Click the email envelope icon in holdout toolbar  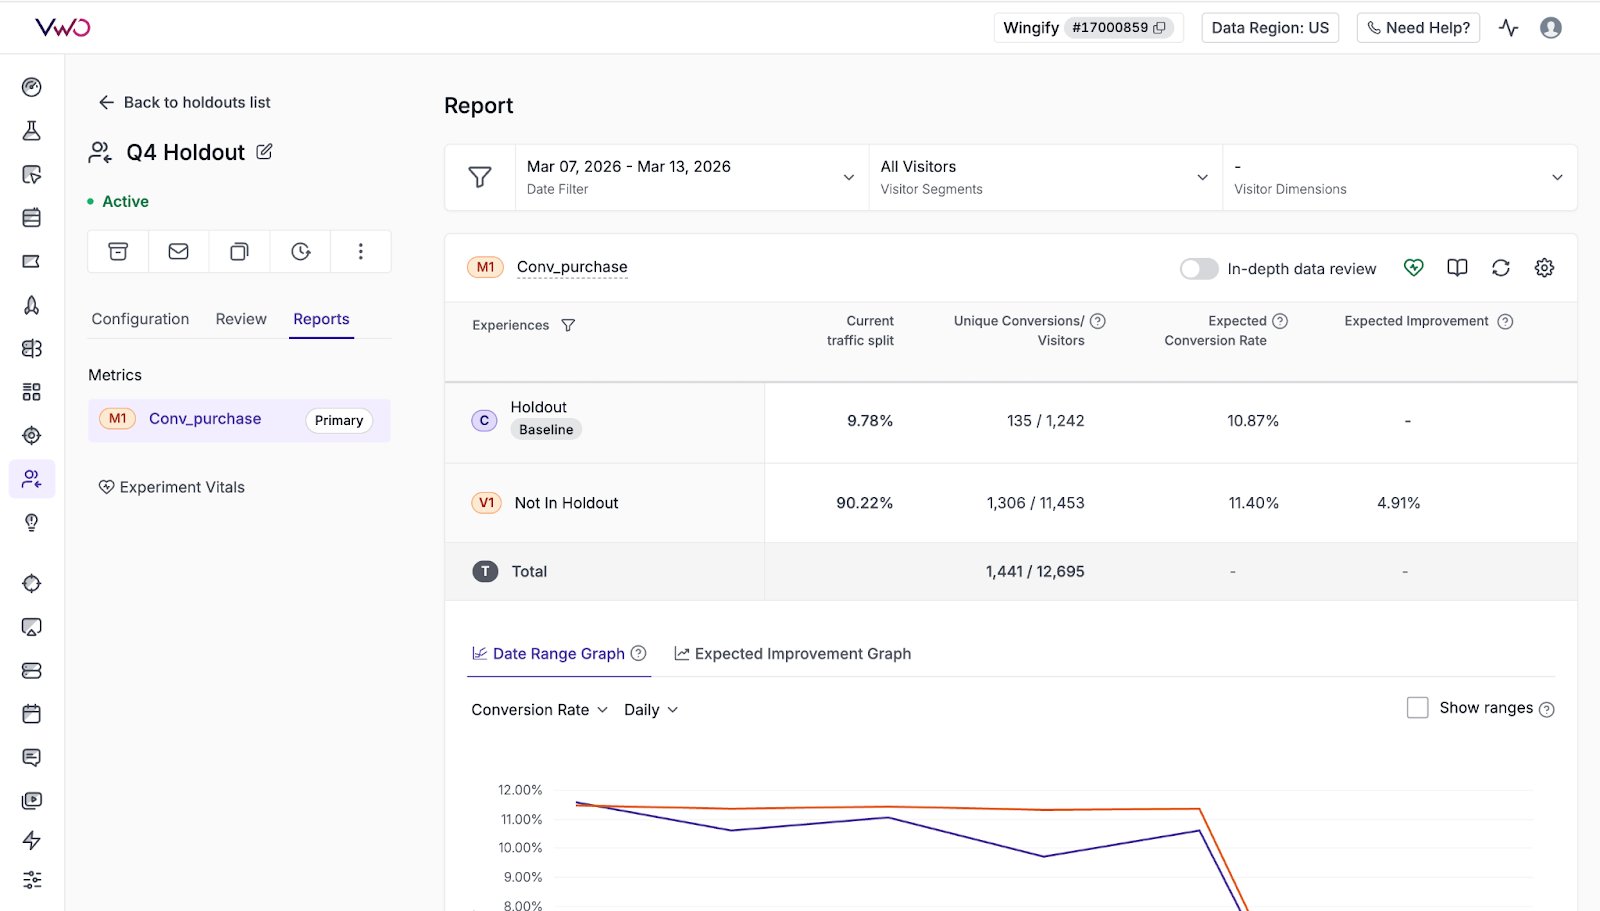pos(179,252)
